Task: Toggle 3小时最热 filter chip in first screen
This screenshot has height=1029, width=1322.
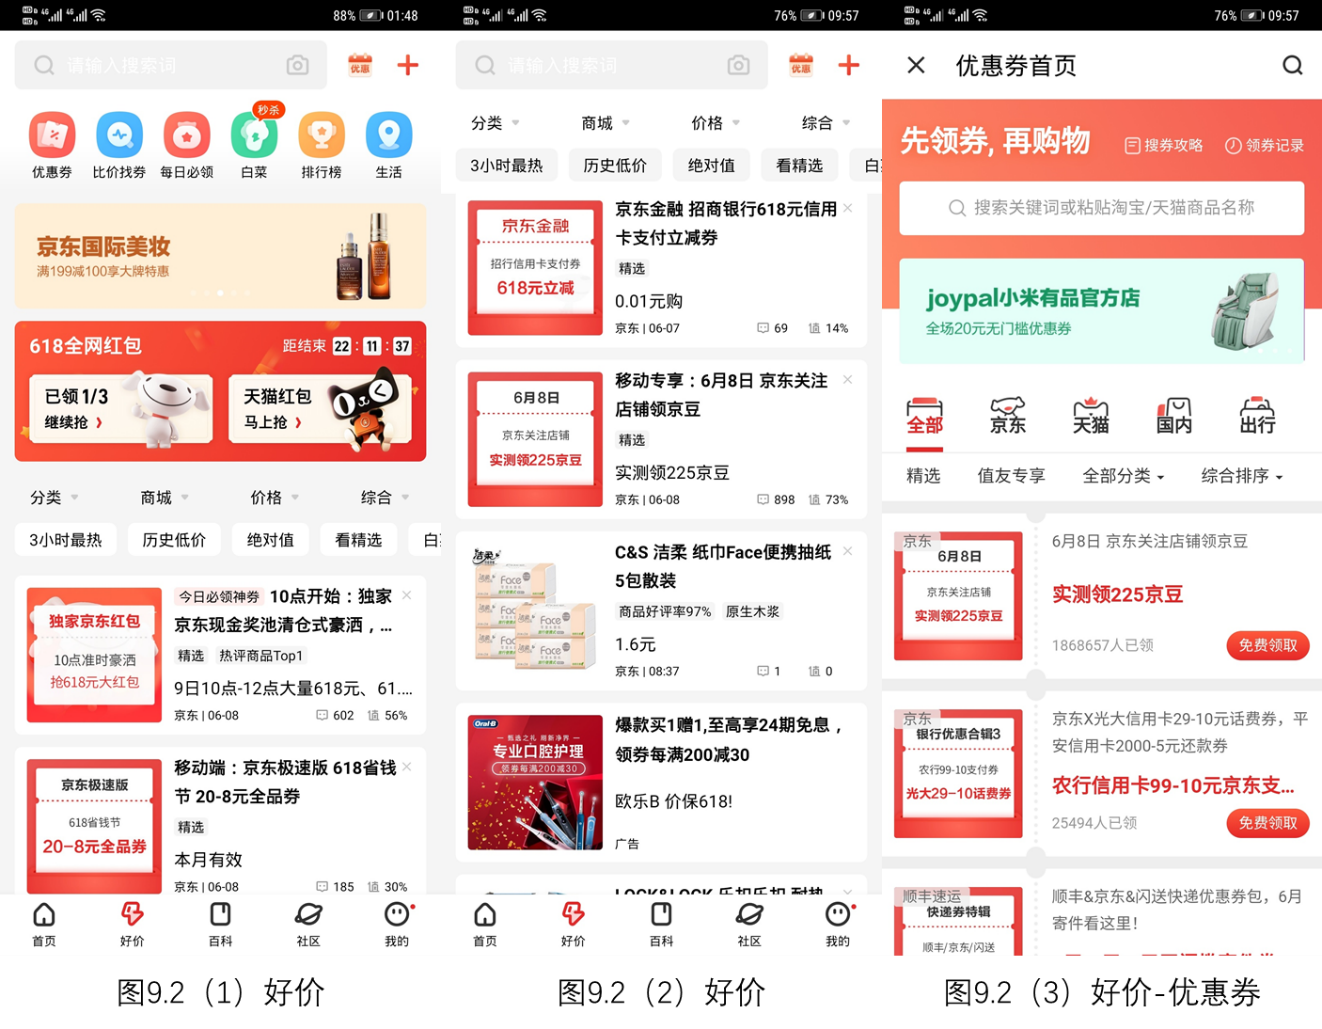Action: (66, 540)
